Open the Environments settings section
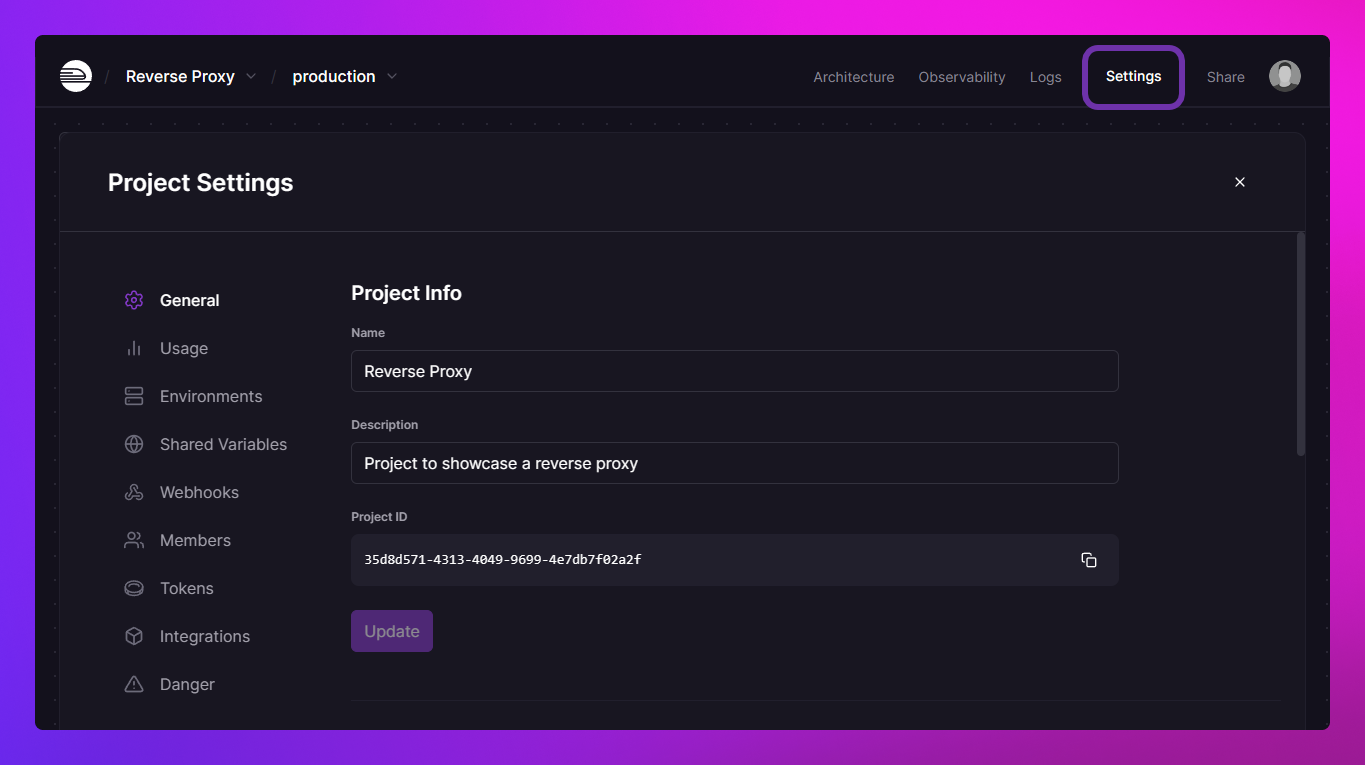 pyautogui.click(x=211, y=396)
